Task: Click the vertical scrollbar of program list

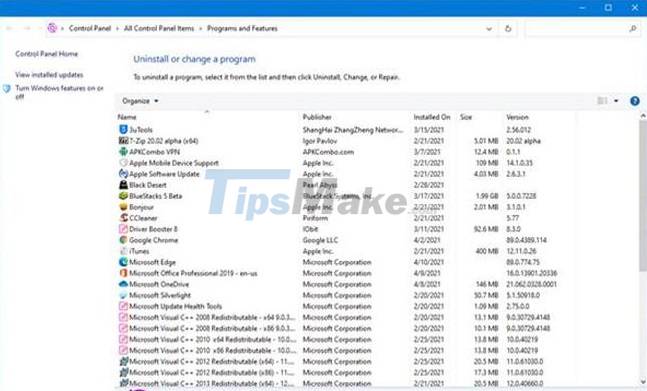Action: click(x=643, y=196)
